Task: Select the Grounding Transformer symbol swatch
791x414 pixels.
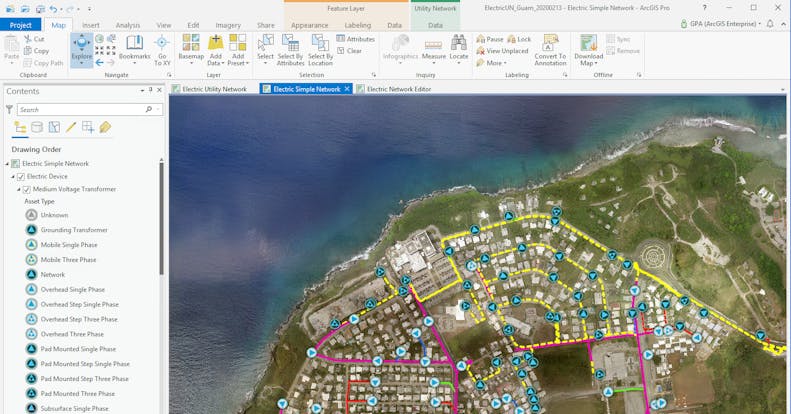Action: coord(31,229)
